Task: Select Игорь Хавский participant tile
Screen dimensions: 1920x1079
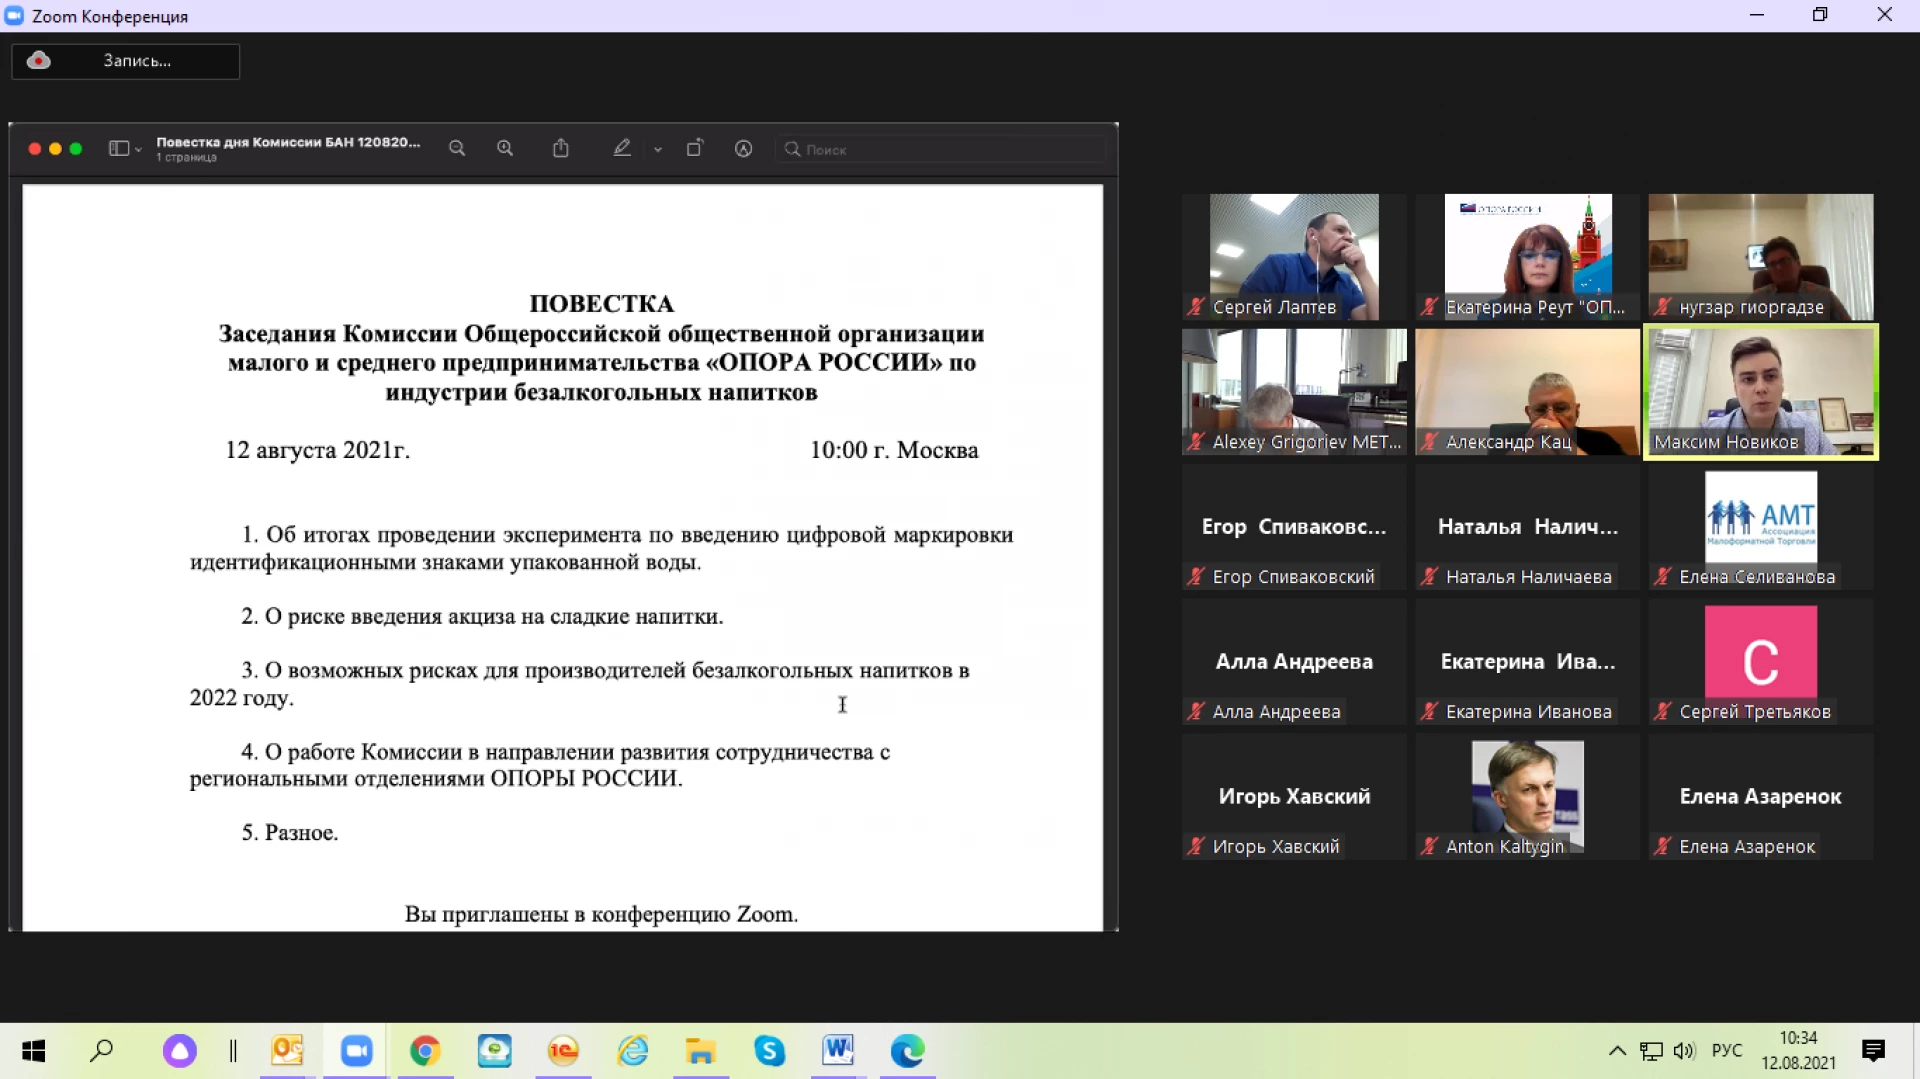Action: (x=1294, y=797)
